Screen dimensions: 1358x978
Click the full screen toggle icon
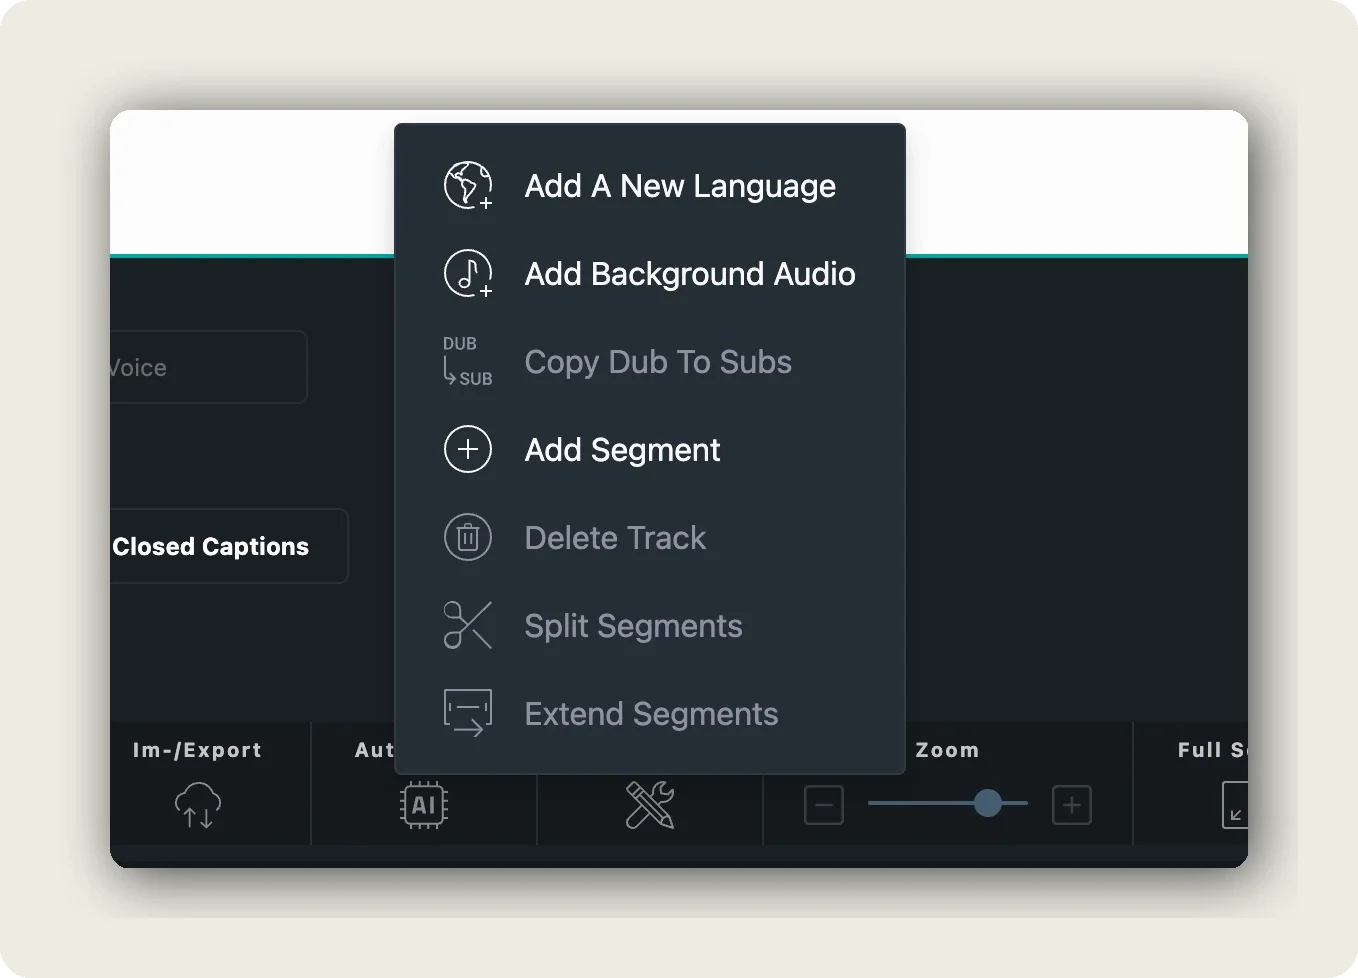1235,805
